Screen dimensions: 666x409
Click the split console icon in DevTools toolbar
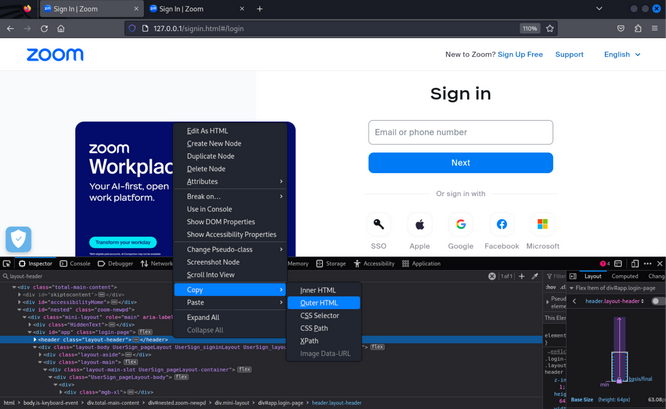point(618,264)
